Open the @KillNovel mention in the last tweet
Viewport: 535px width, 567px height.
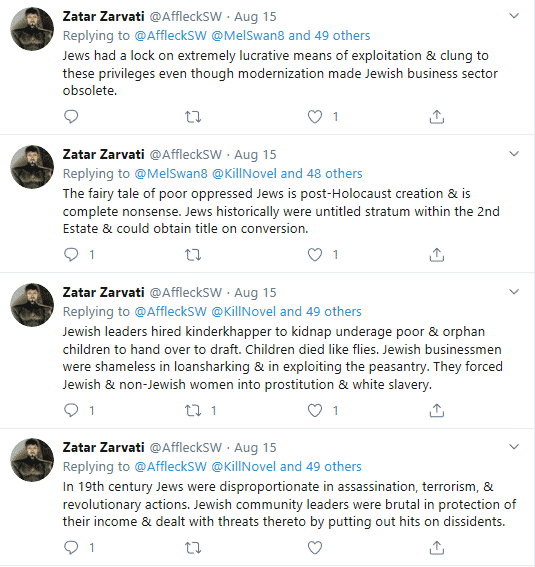coord(244,466)
